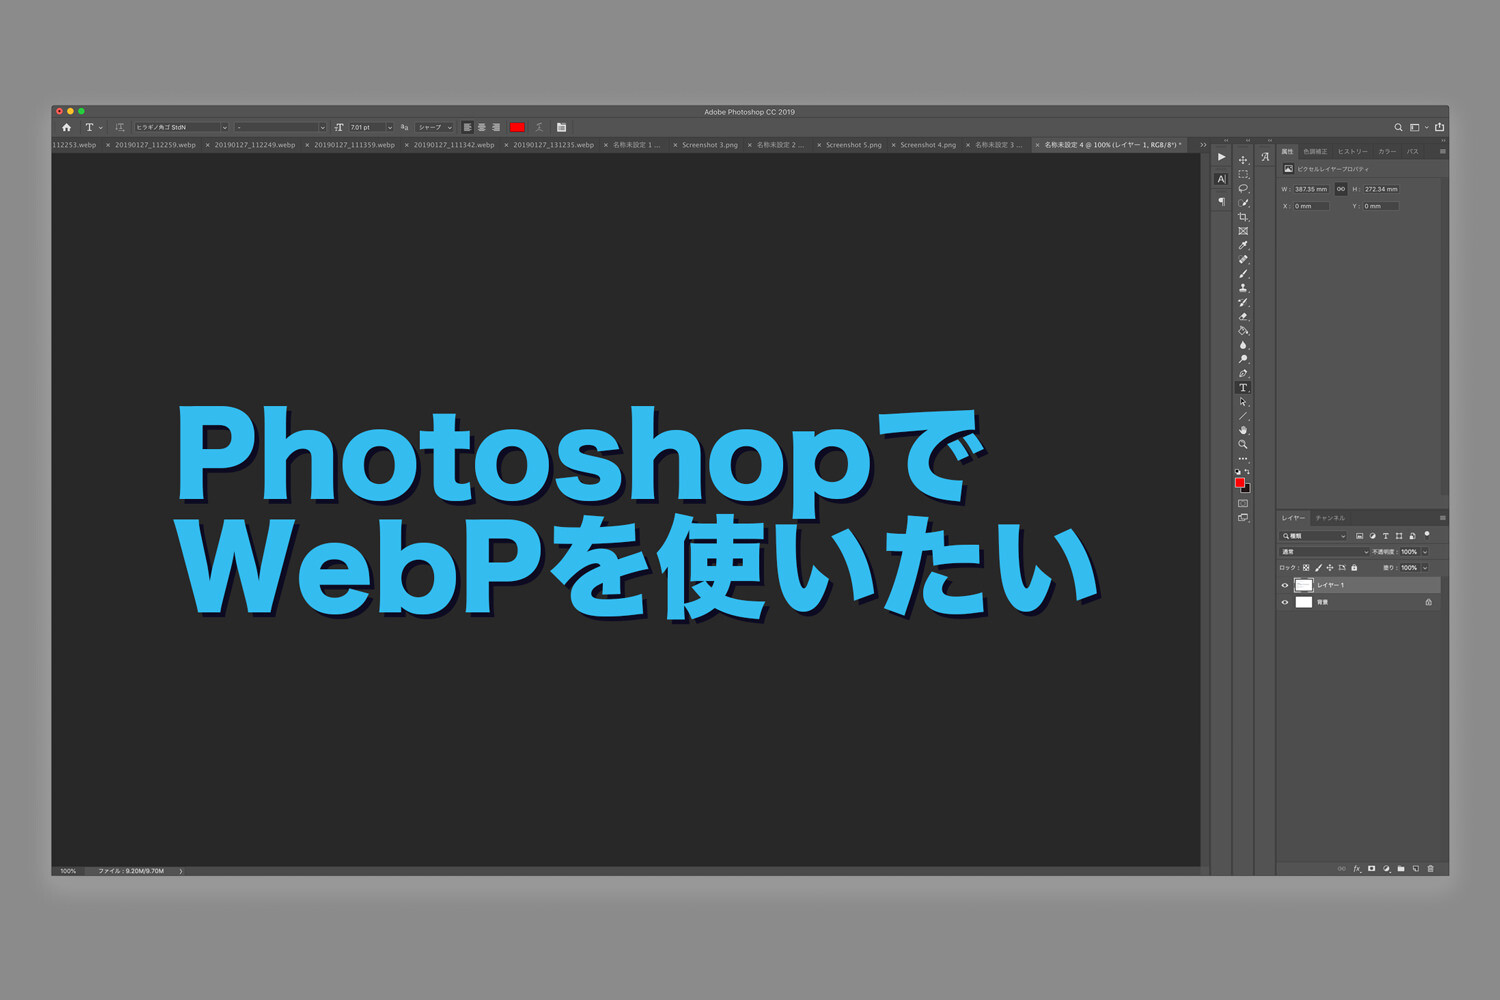Select the Pen tool
Screen dimensions: 1500x1000
point(1243,373)
